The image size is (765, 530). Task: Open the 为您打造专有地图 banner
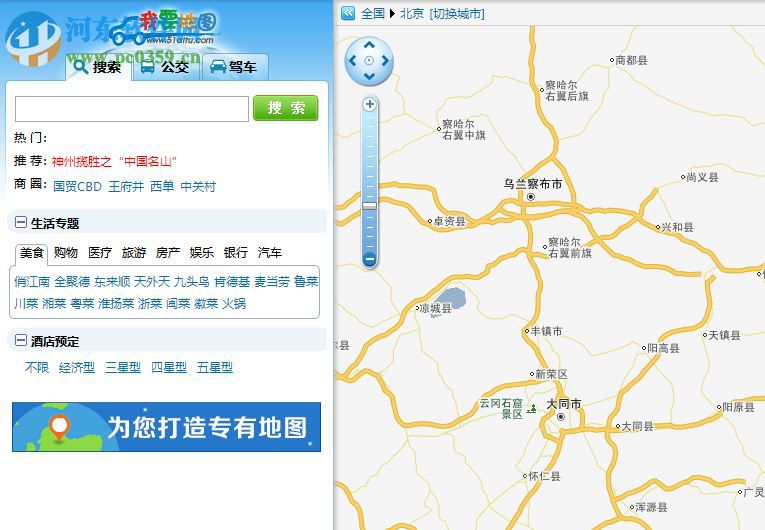pos(166,427)
